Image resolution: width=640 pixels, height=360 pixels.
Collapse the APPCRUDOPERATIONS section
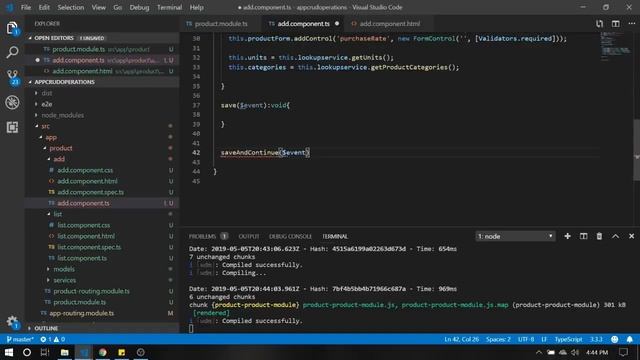point(102,82)
